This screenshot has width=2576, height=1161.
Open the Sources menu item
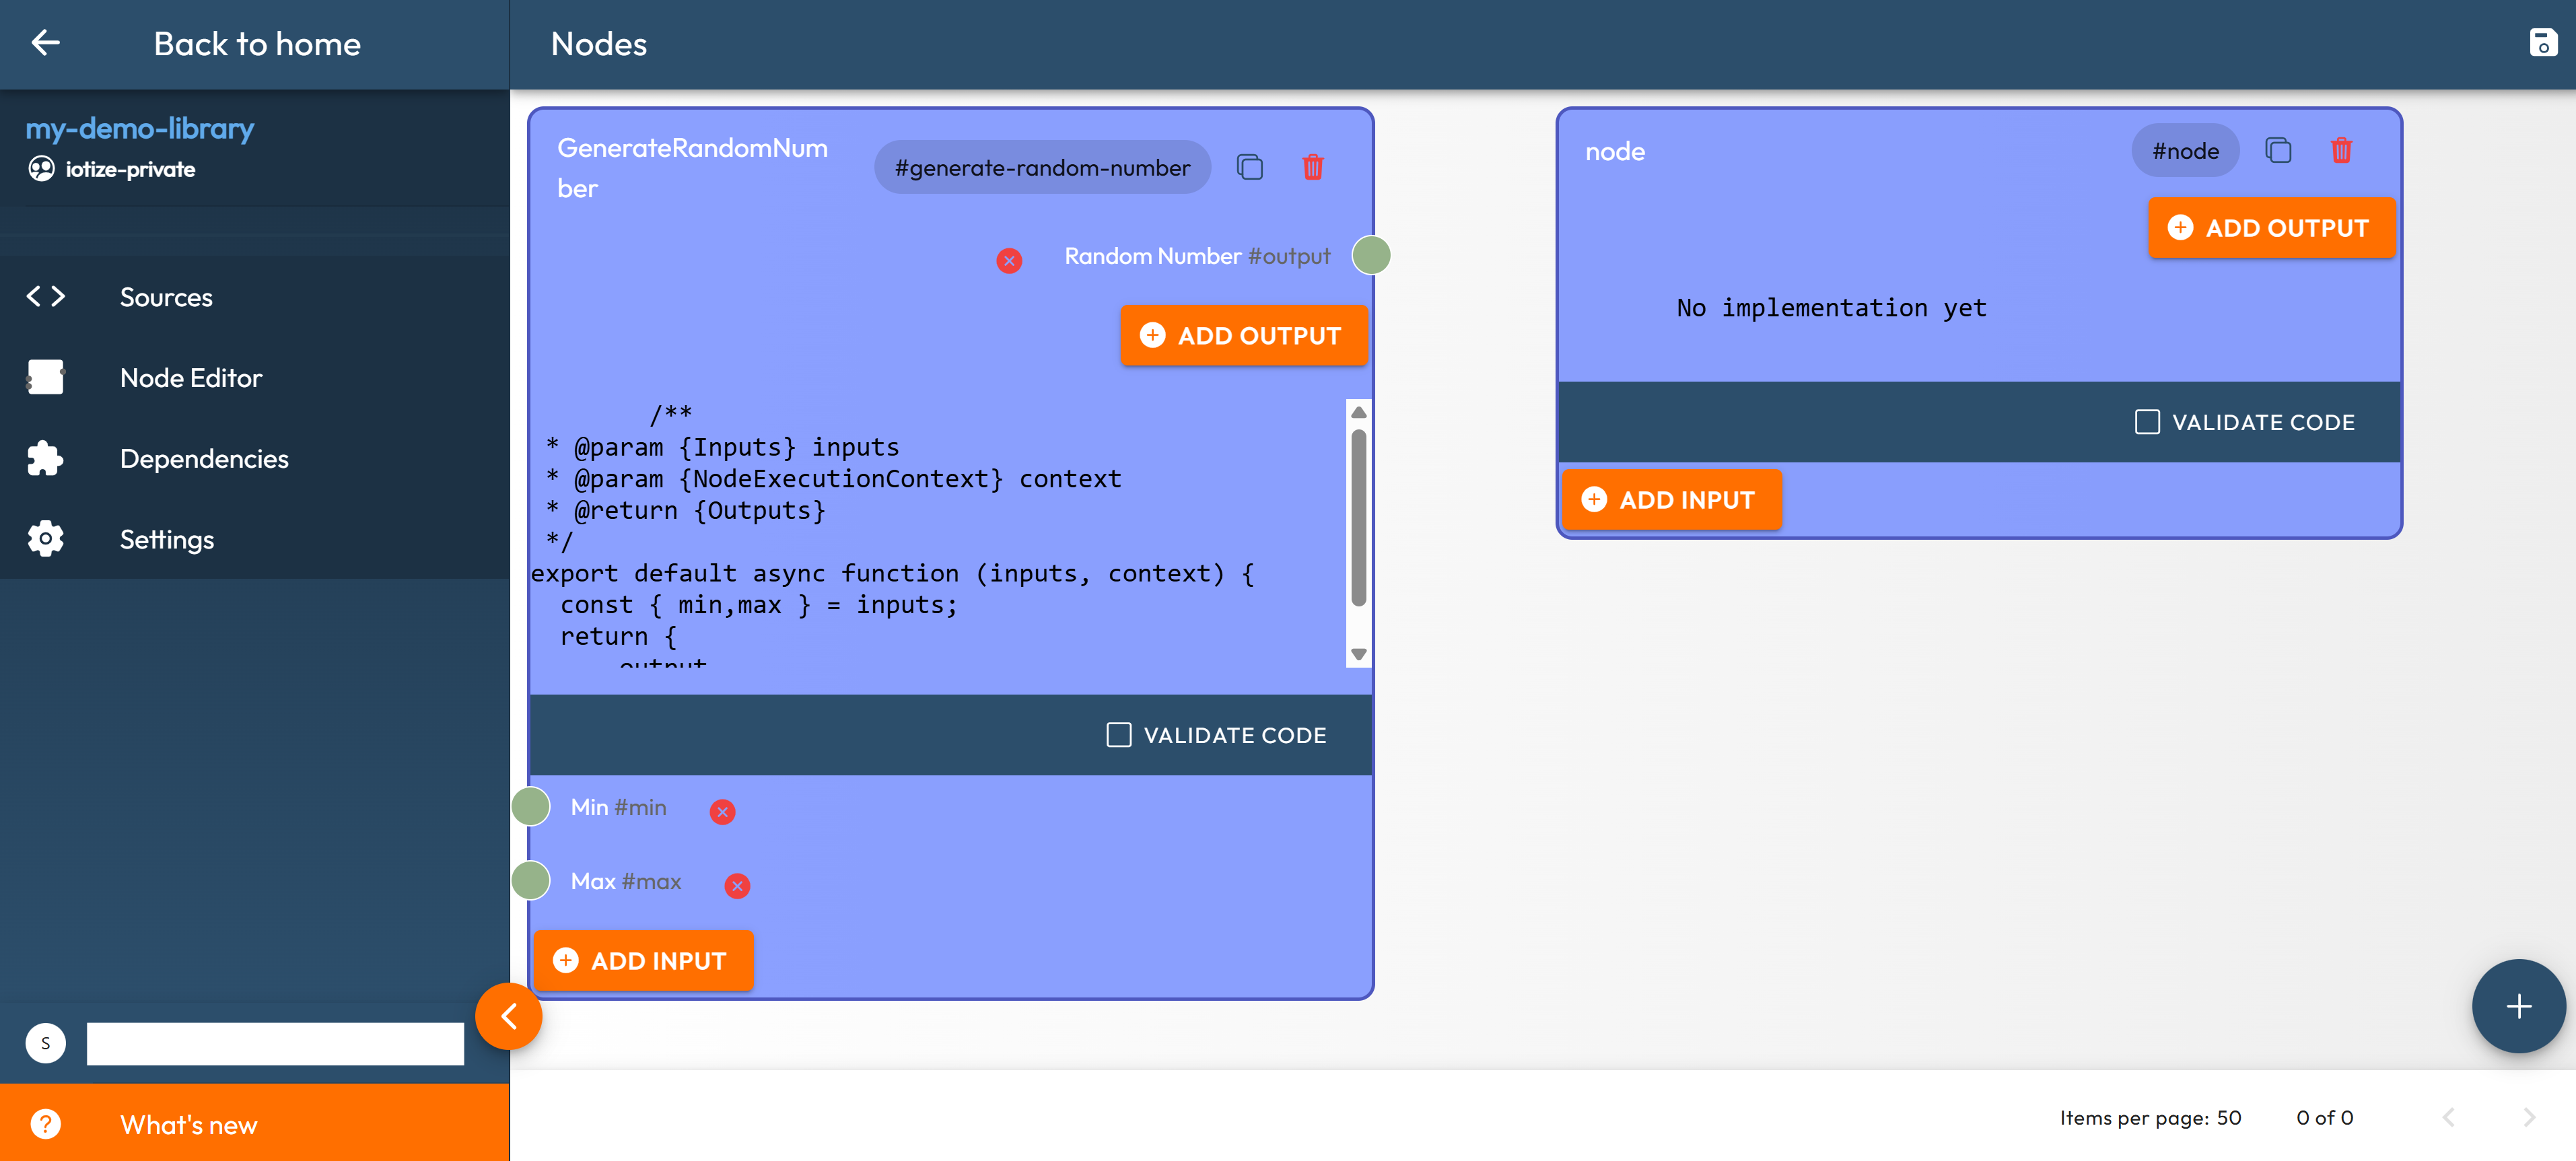[x=166, y=297]
